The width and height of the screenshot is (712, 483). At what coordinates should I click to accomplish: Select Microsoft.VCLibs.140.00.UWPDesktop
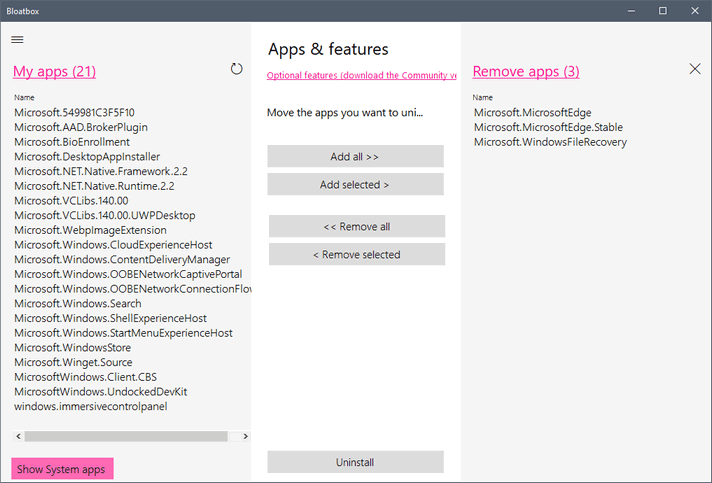pyautogui.click(x=105, y=215)
